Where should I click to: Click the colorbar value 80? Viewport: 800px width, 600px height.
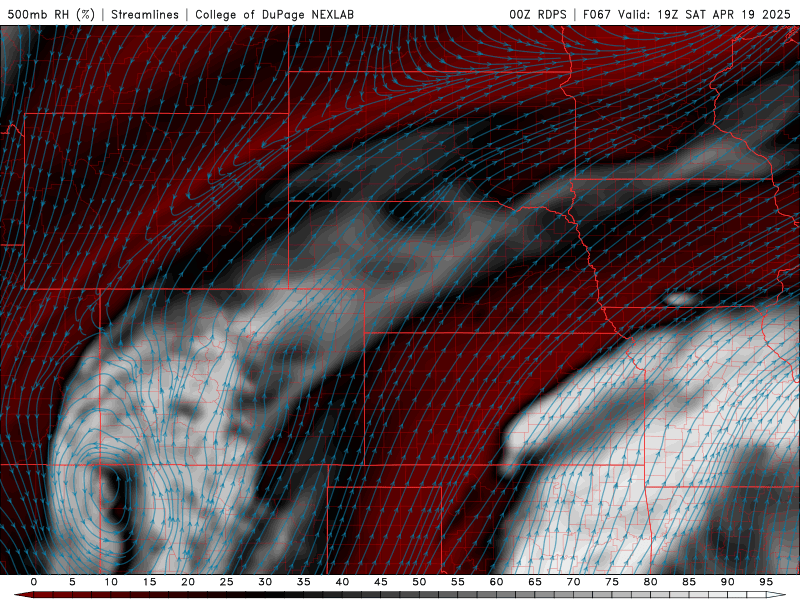tap(650, 582)
